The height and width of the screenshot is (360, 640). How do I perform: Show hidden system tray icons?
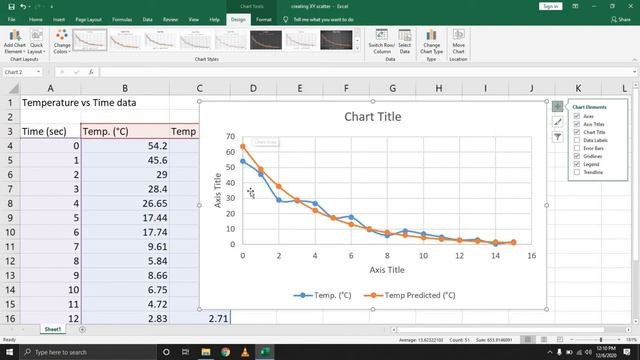click(549, 352)
